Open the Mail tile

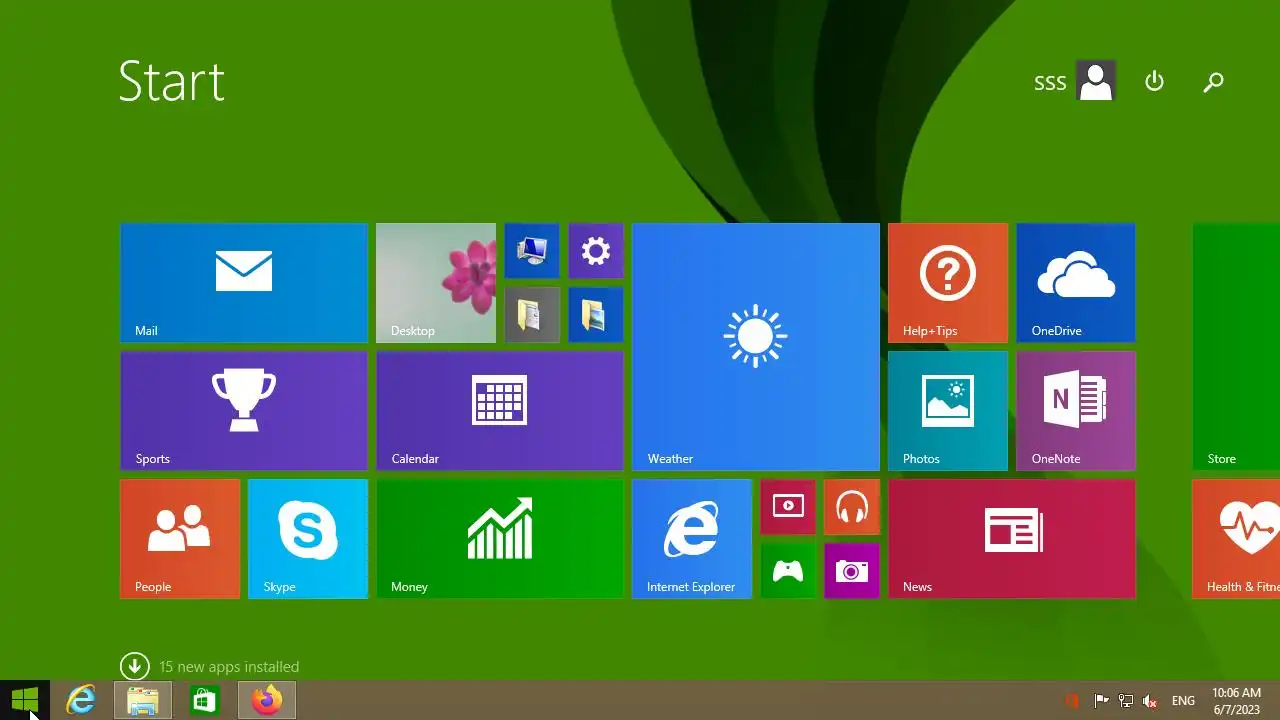[x=244, y=283]
